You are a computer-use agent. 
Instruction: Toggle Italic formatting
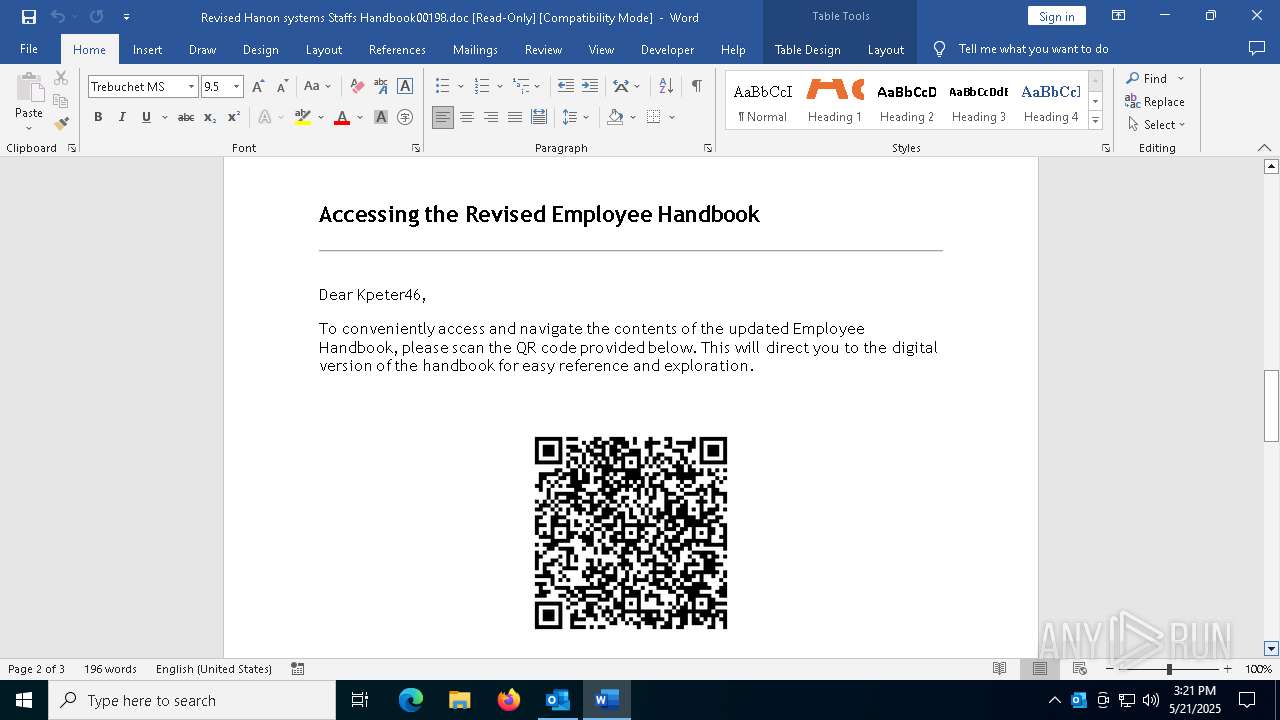[122, 117]
